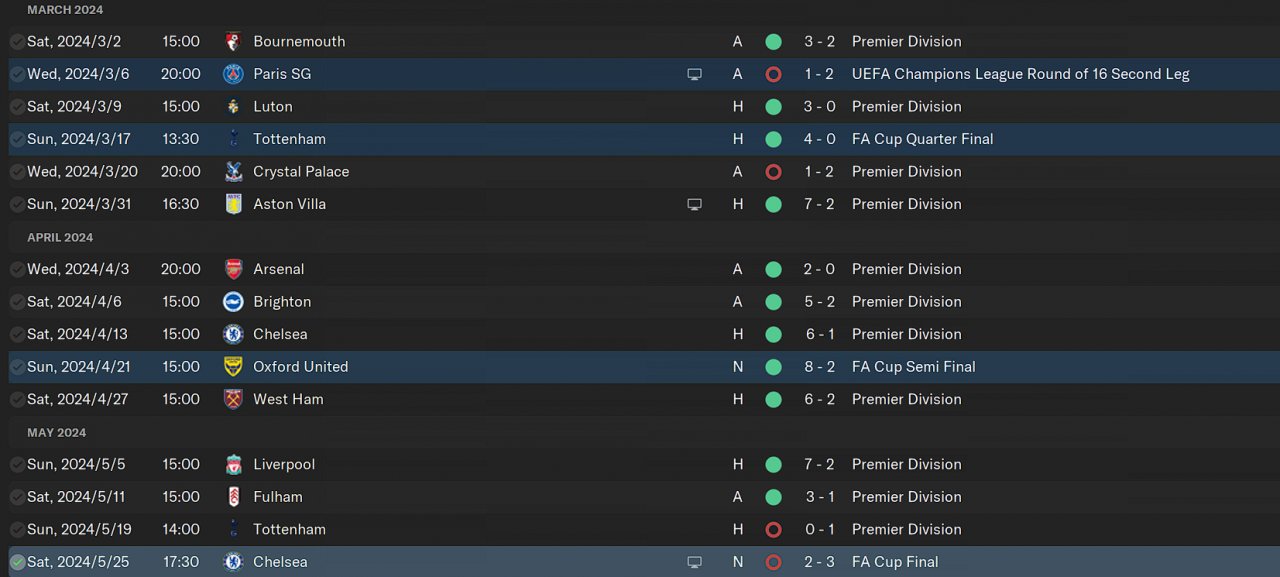
Task: Collapse the APRIL 2024 month section
Action: (60, 238)
